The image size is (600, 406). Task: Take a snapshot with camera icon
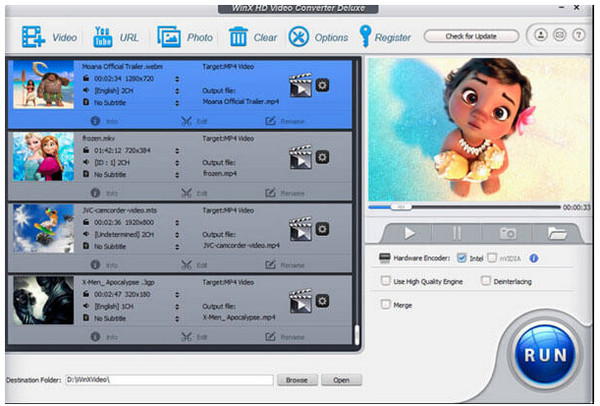pos(507,233)
